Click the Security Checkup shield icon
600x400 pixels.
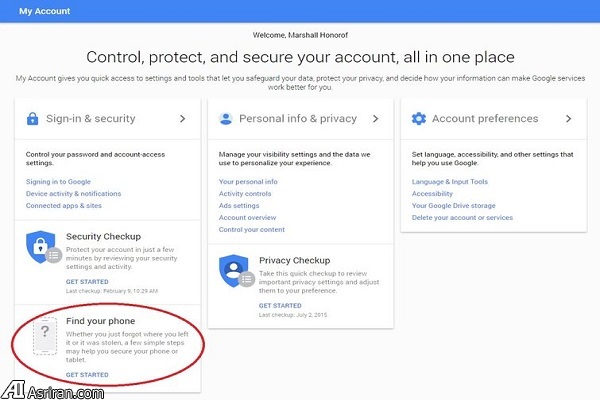click(x=41, y=248)
